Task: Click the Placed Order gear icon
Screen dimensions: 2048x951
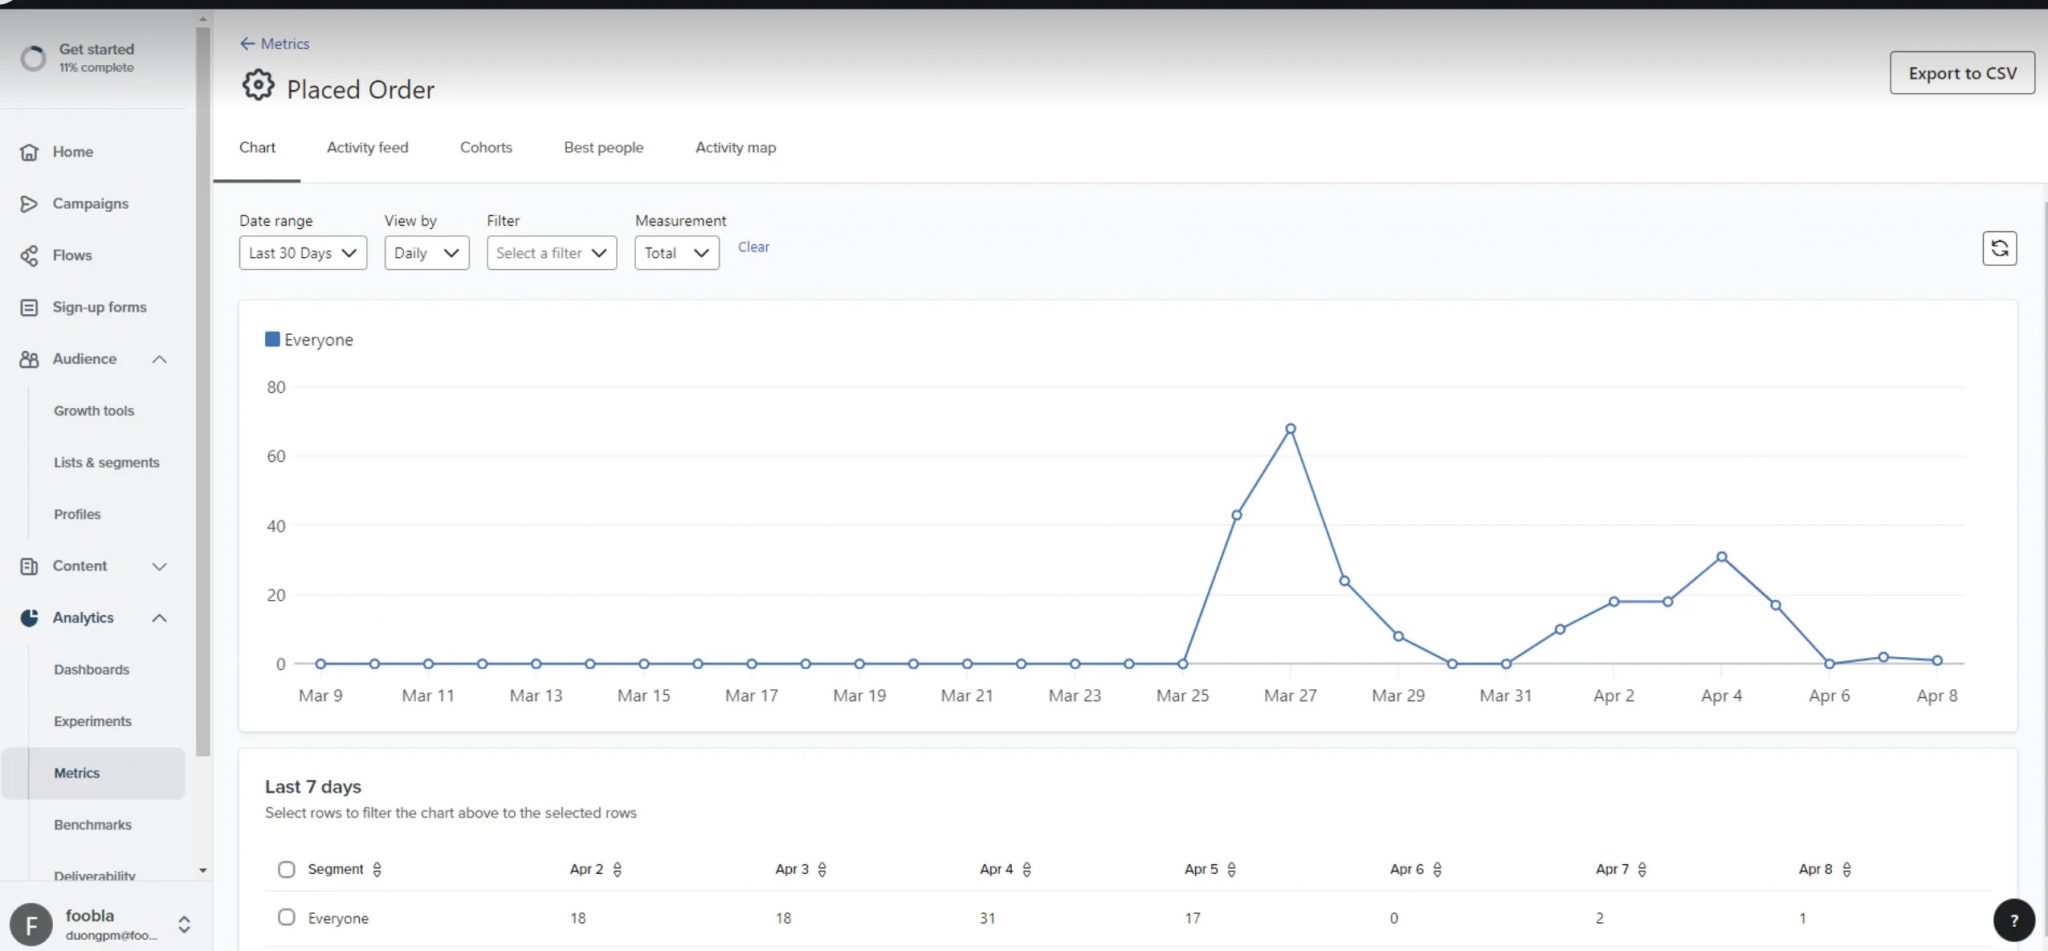Action: 258,86
